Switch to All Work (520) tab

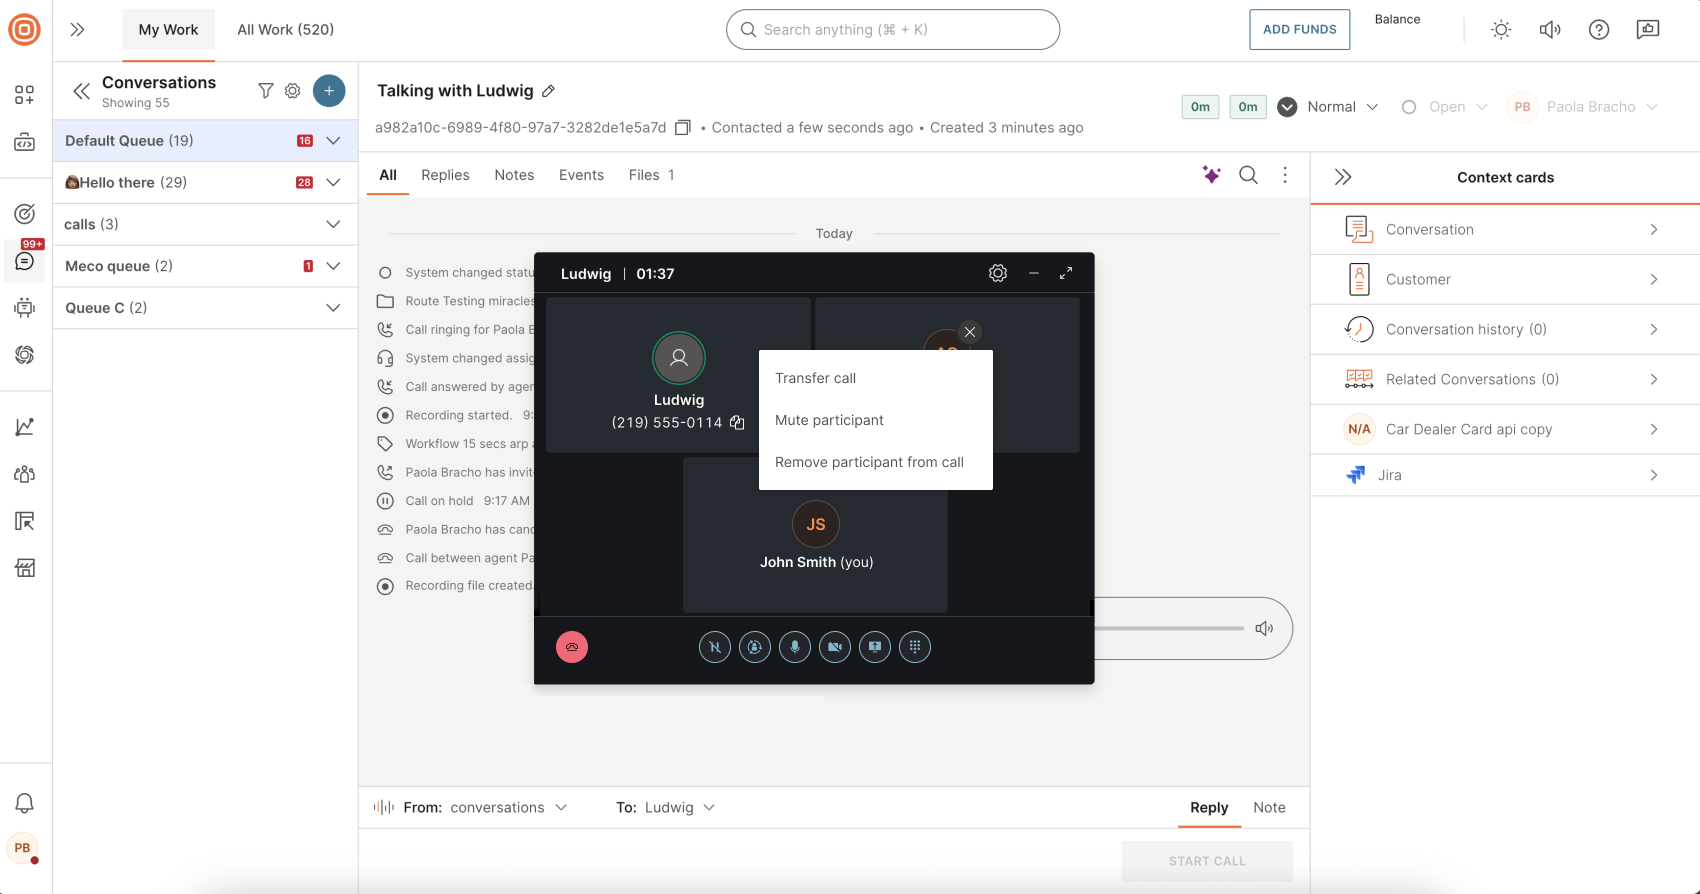286,30
